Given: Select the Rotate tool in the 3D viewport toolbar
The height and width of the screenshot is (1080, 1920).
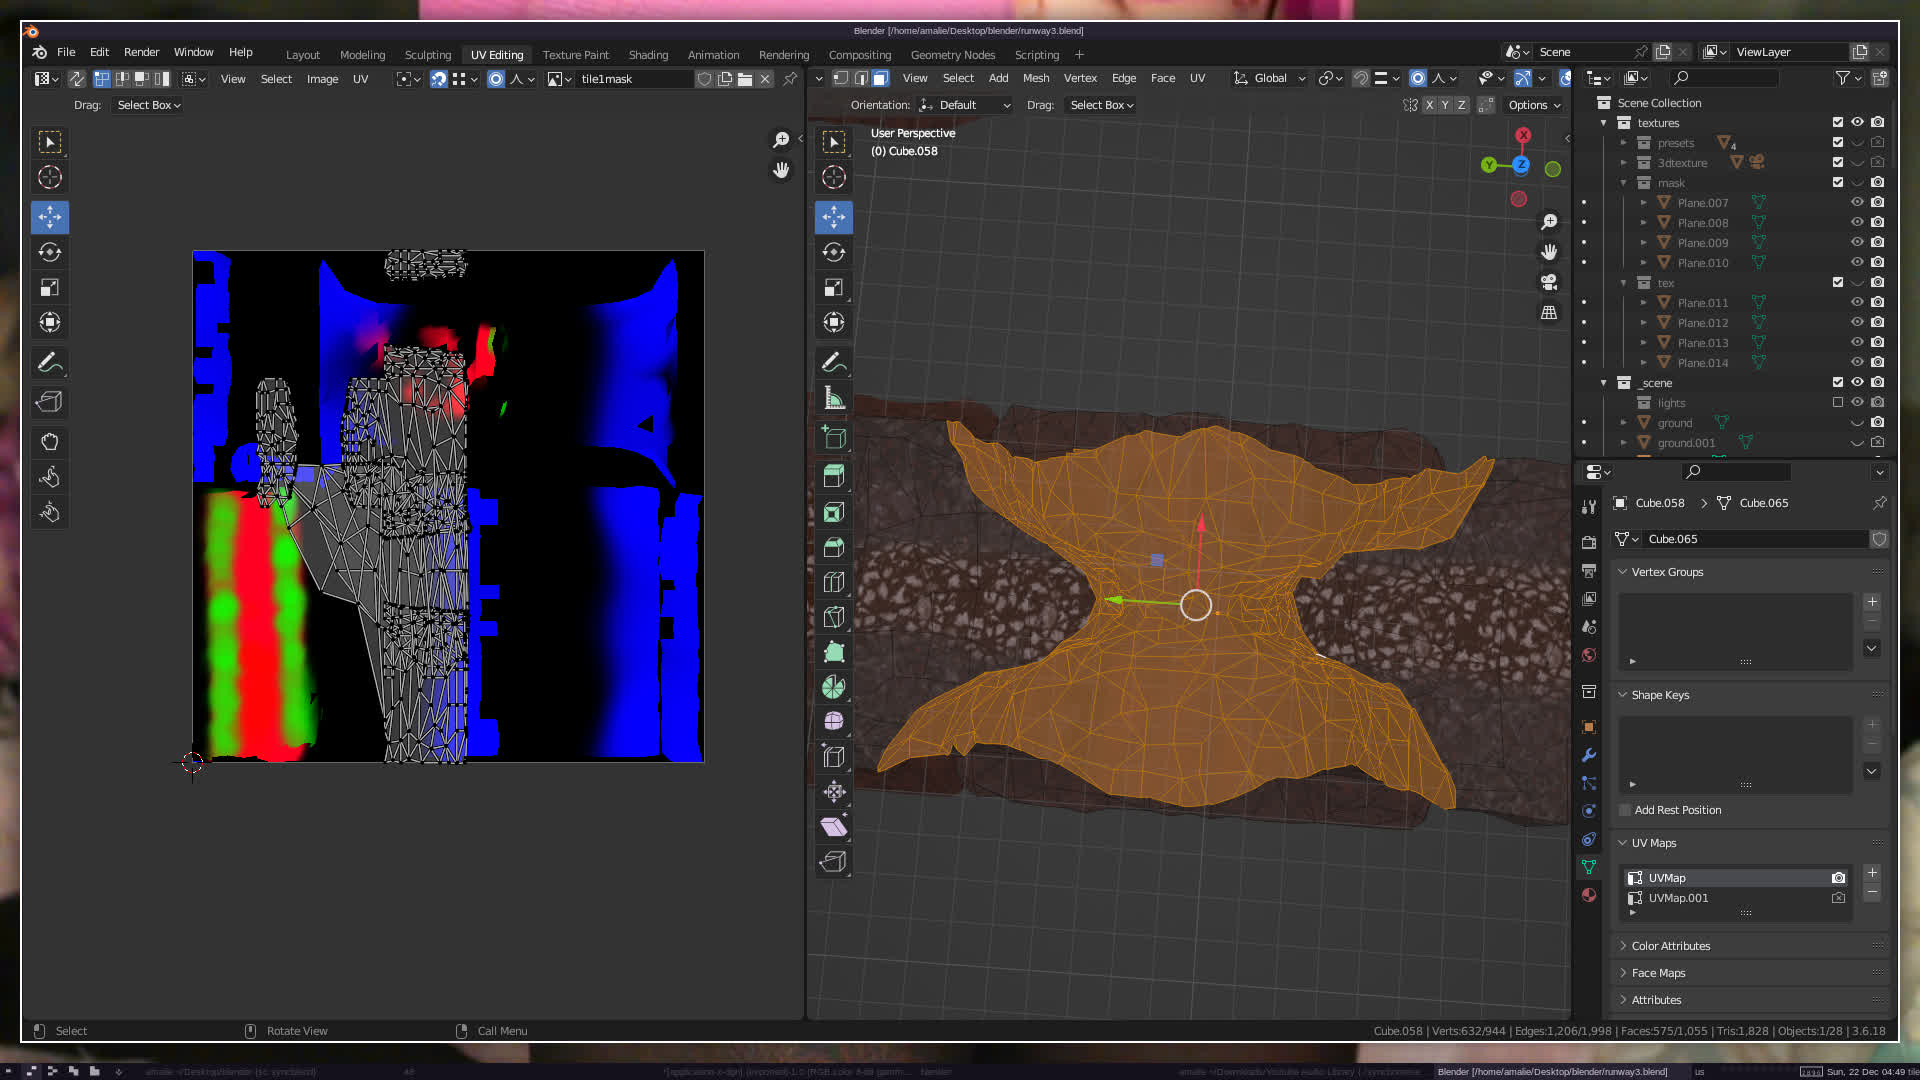Looking at the screenshot, I should point(834,252).
